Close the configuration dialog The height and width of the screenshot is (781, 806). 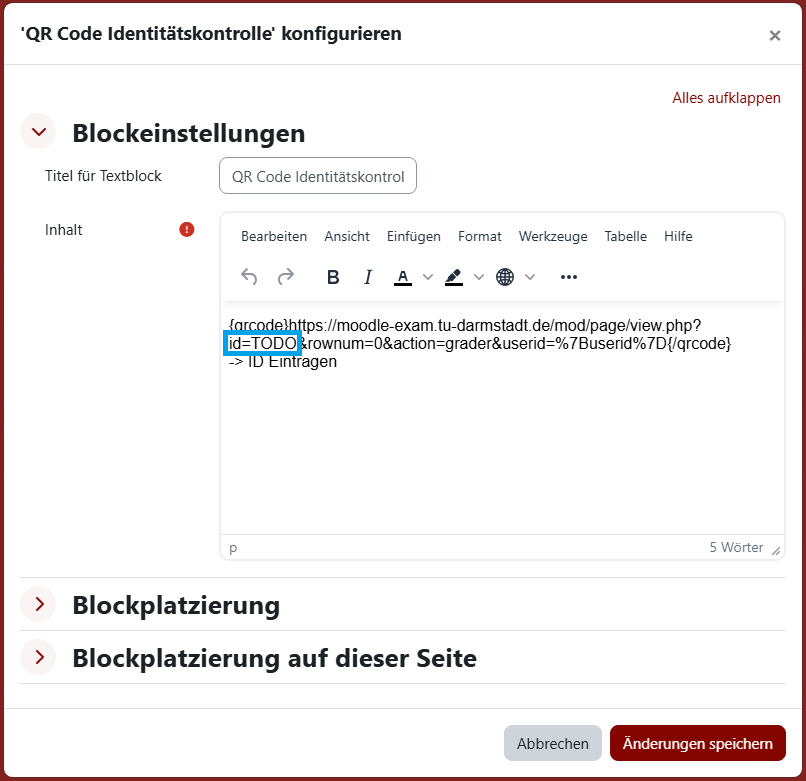pyautogui.click(x=775, y=35)
